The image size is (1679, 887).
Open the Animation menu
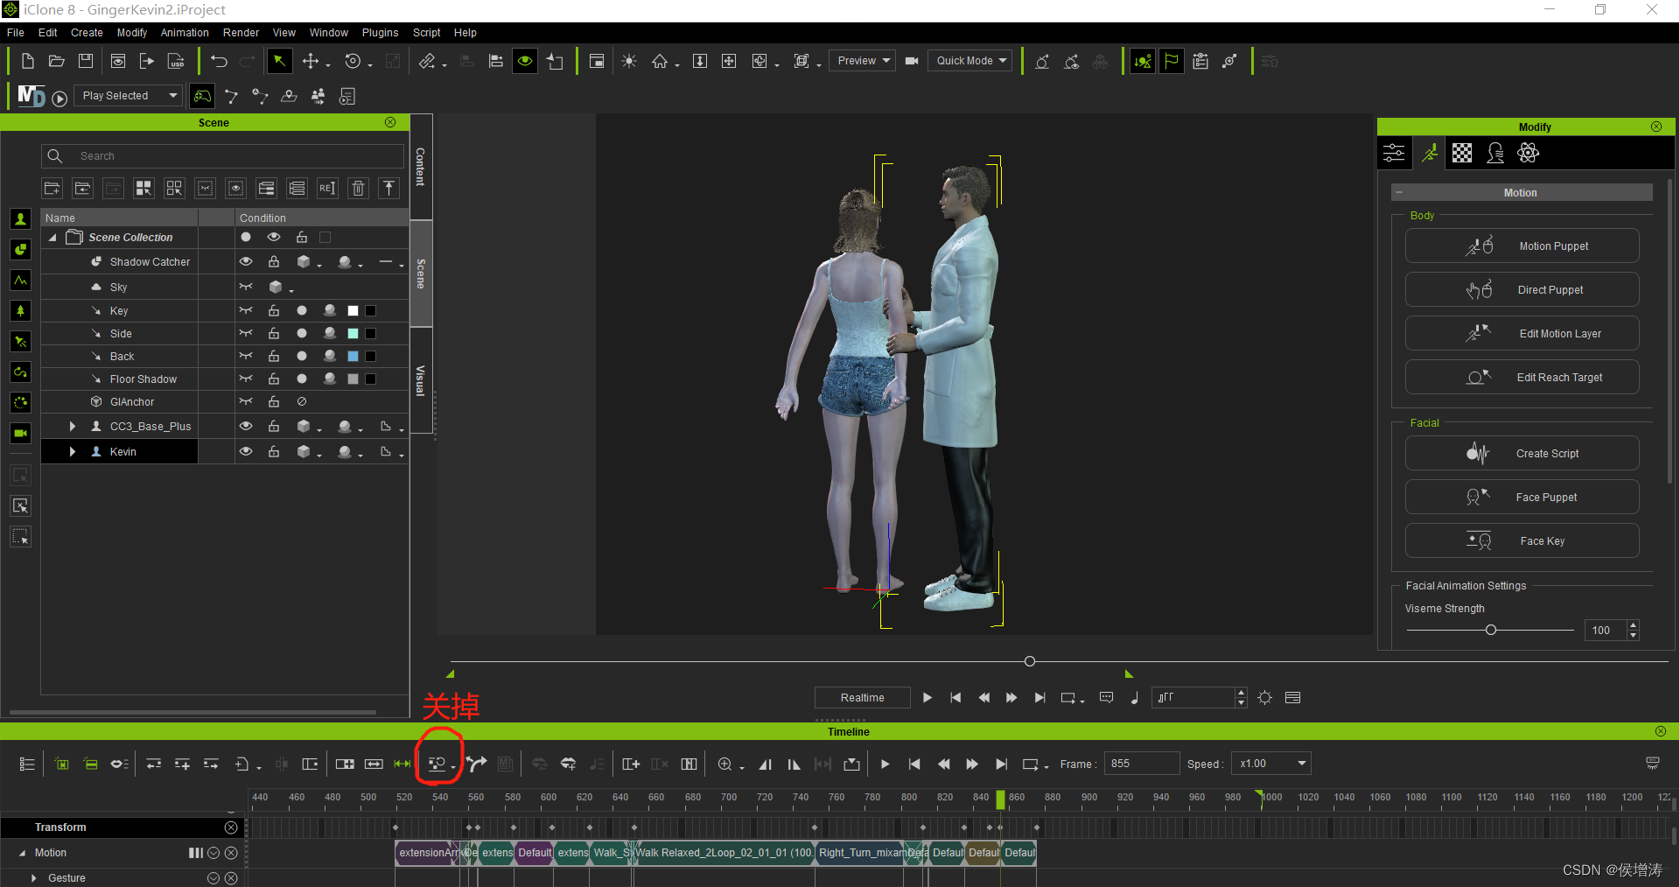pyautogui.click(x=184, y=33)
